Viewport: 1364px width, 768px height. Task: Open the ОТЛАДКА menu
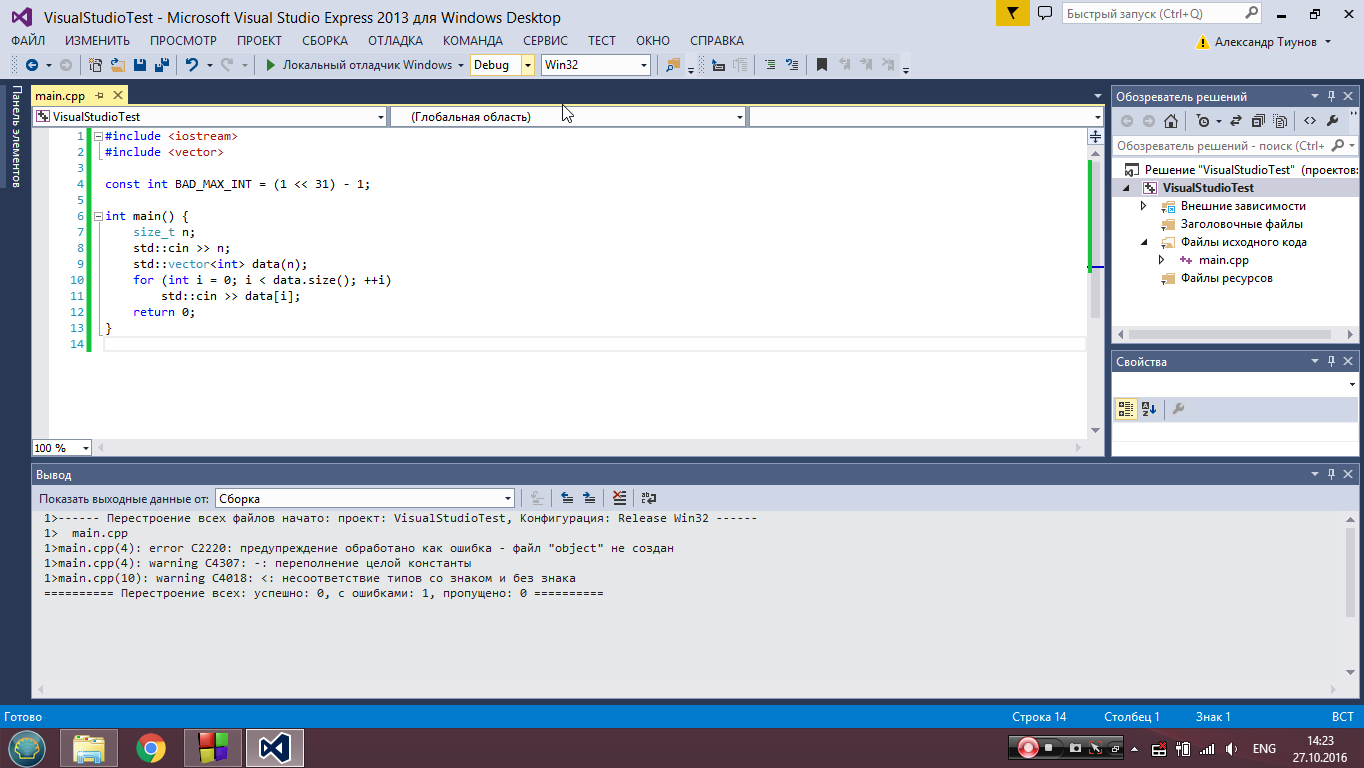[x=395, y=41]
